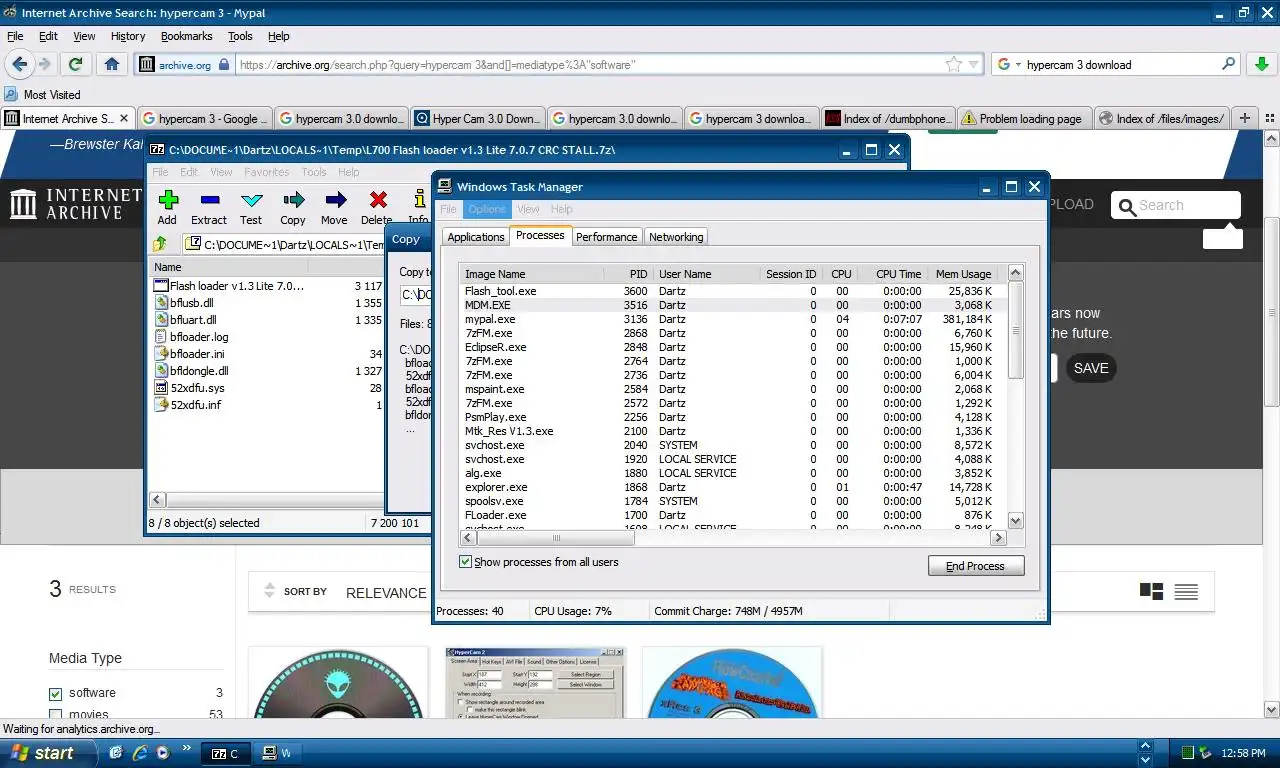Run Test from the 7-Zip toolbar

[251, 207]
